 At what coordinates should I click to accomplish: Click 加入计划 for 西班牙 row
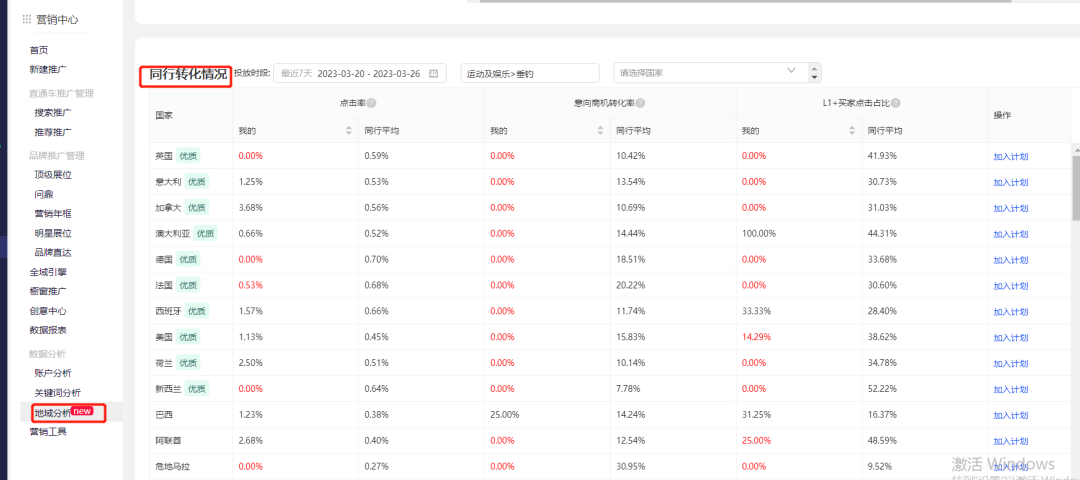(x=1010, y=312)
